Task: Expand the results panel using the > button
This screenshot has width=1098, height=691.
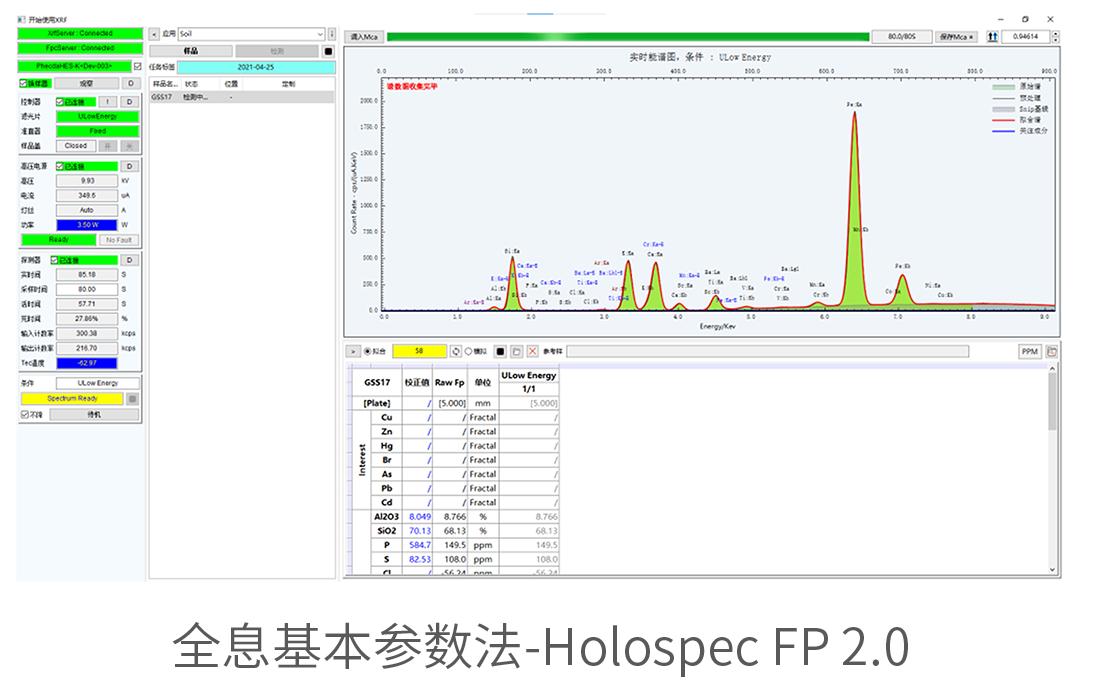Action: 352,352
